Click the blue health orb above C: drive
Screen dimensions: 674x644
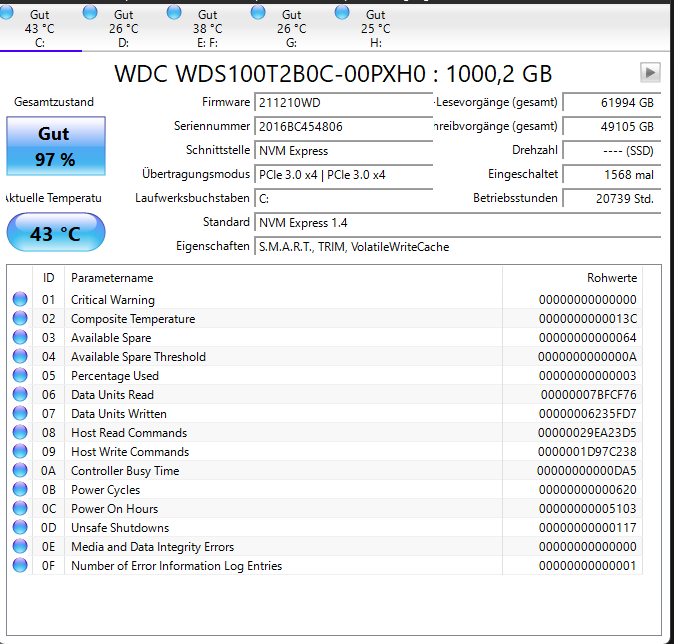(x=6, y=12)
